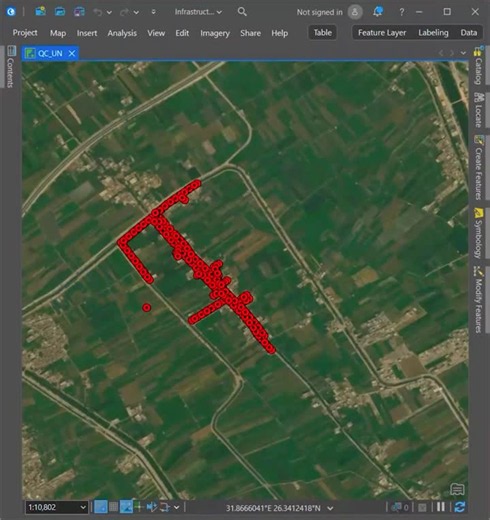The width and height of the screenshot is (490, 520).
Task: Open the Data contextual tab
Action: (469, 33)
